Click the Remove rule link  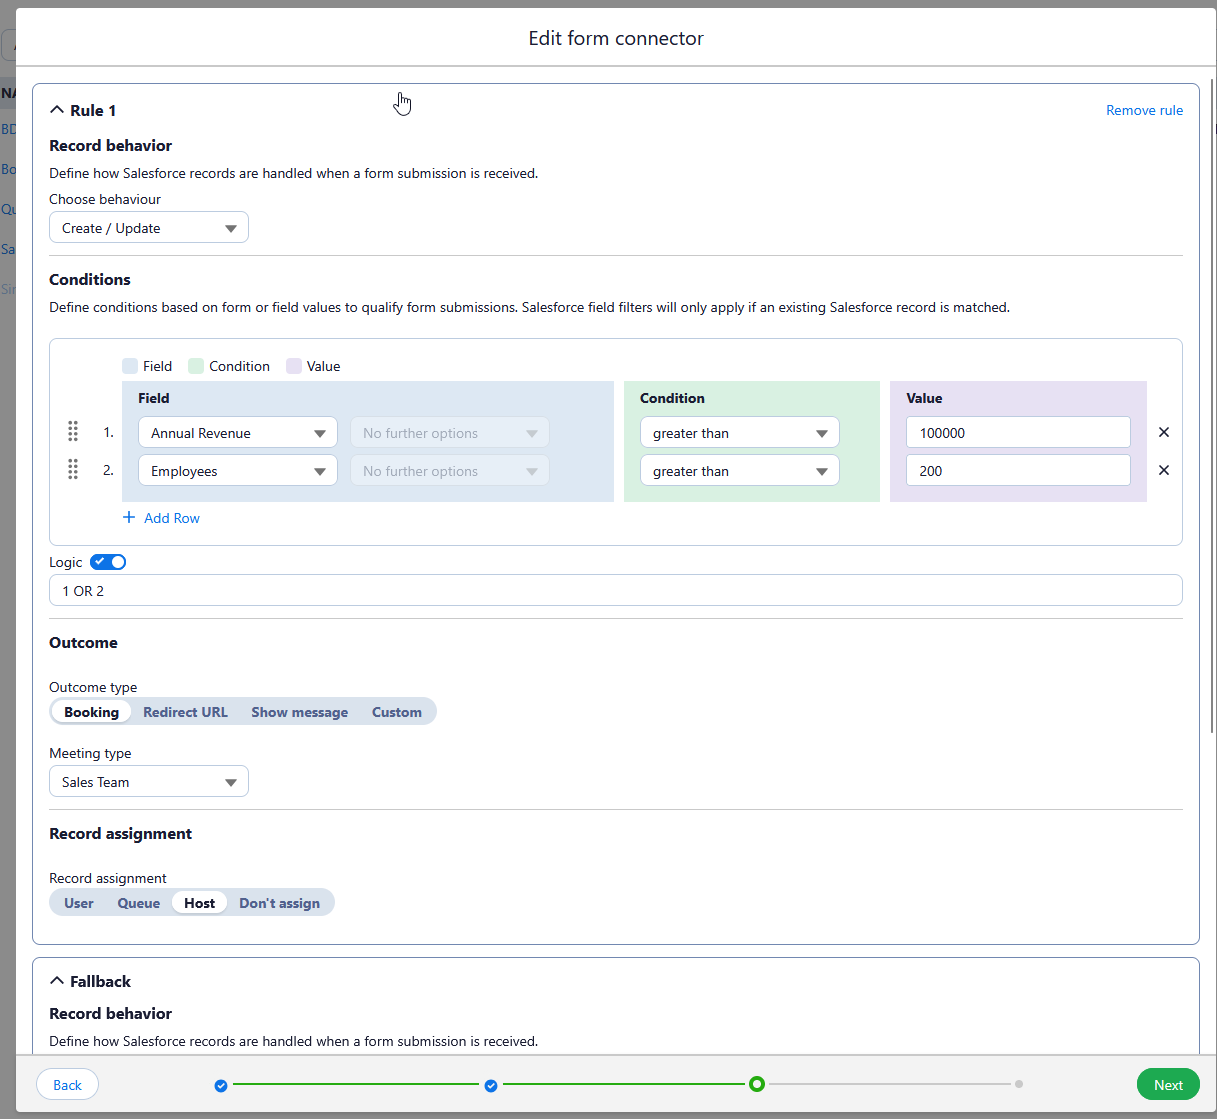[x=1144, y=110]
